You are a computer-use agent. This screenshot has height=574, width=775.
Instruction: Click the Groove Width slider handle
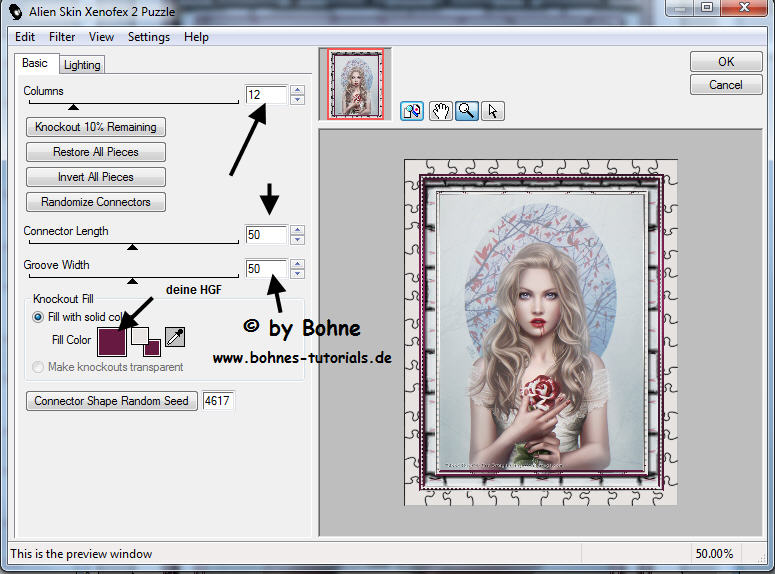pos(132,281)
